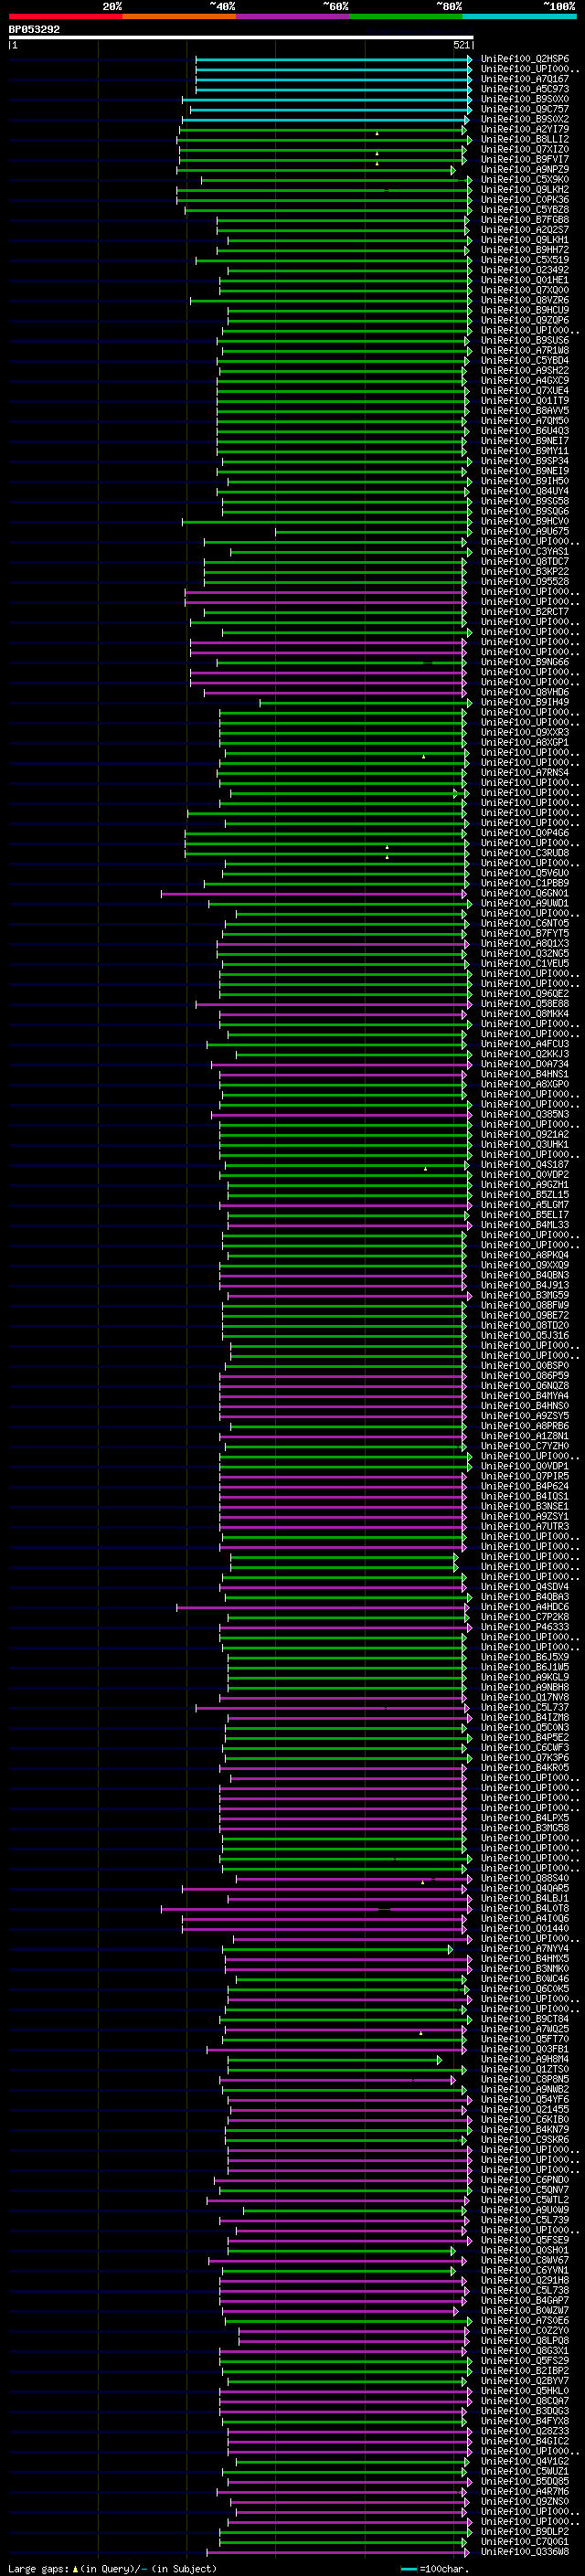Select label UniRef100_B9IH50
The height and width of the screenshot is (2576, 585).
tap(525, 481)
